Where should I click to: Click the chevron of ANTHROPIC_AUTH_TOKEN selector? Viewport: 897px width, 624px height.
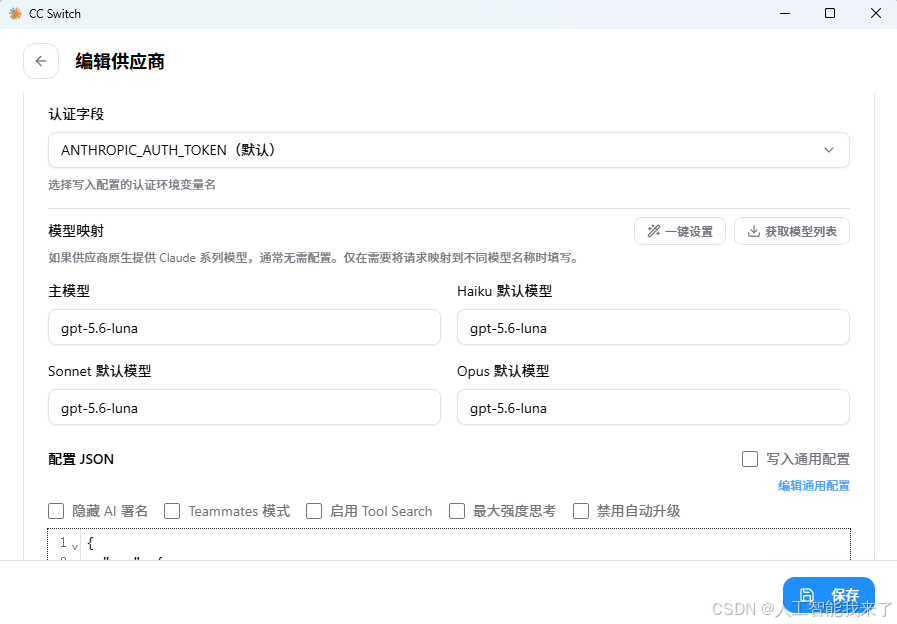[x=828, y=150]
